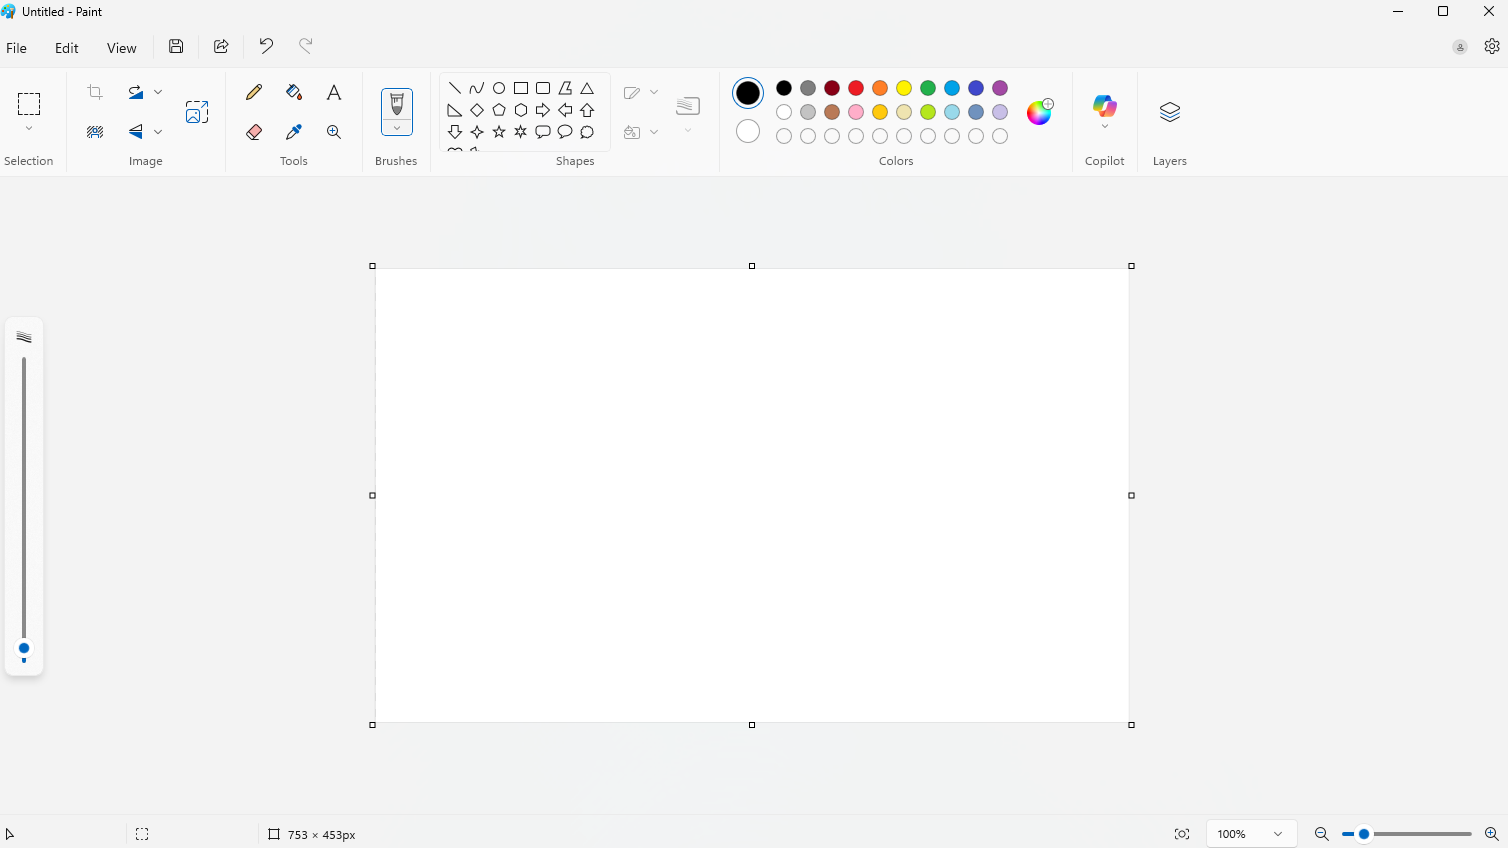The width and height of the screenshot is (1508, 848).
Task: Activate Color 2 secondary color circle
Action: tap(748, 131)
